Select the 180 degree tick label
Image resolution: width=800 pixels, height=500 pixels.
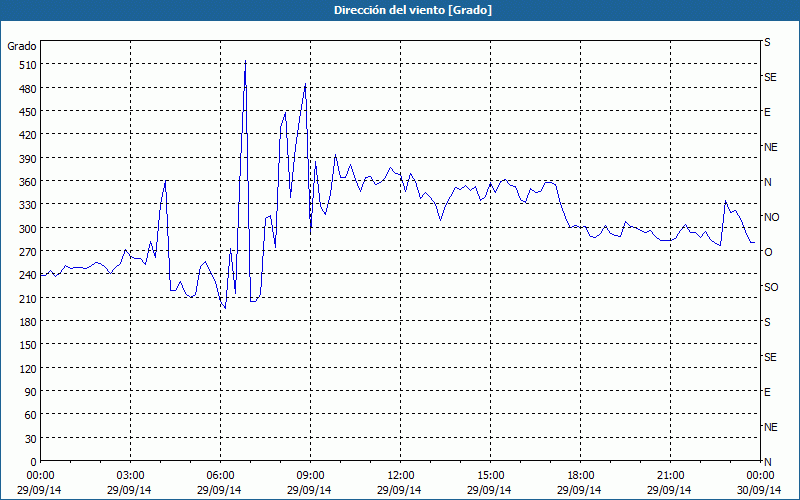pyautogui.click(x=28, y=322)
